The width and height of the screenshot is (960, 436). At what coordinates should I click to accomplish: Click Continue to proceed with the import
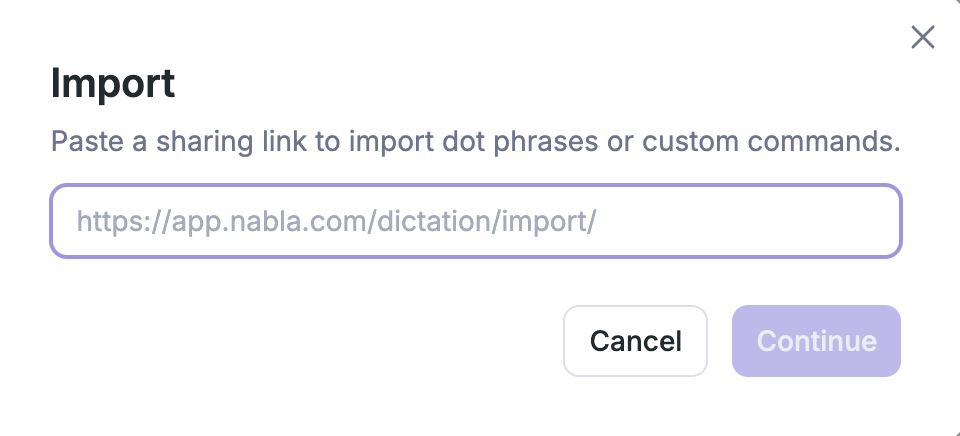coord(816,341)
